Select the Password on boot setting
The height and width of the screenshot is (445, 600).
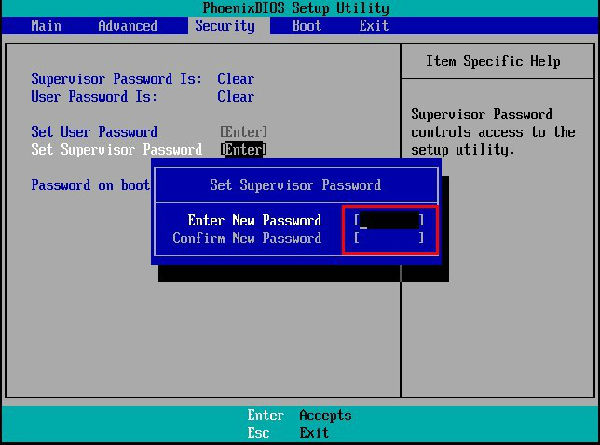90,185
